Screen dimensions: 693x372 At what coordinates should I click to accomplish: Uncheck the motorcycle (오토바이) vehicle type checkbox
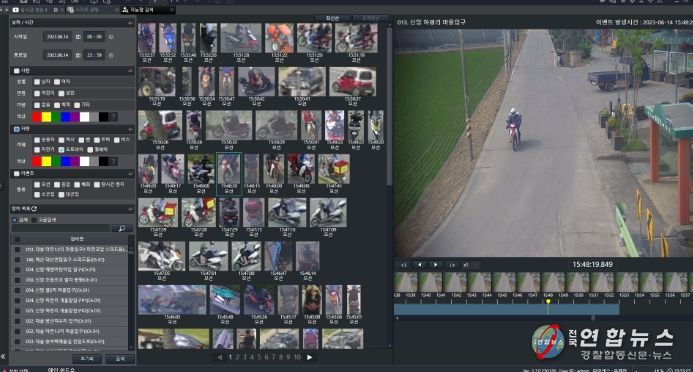tap(61, 150)
